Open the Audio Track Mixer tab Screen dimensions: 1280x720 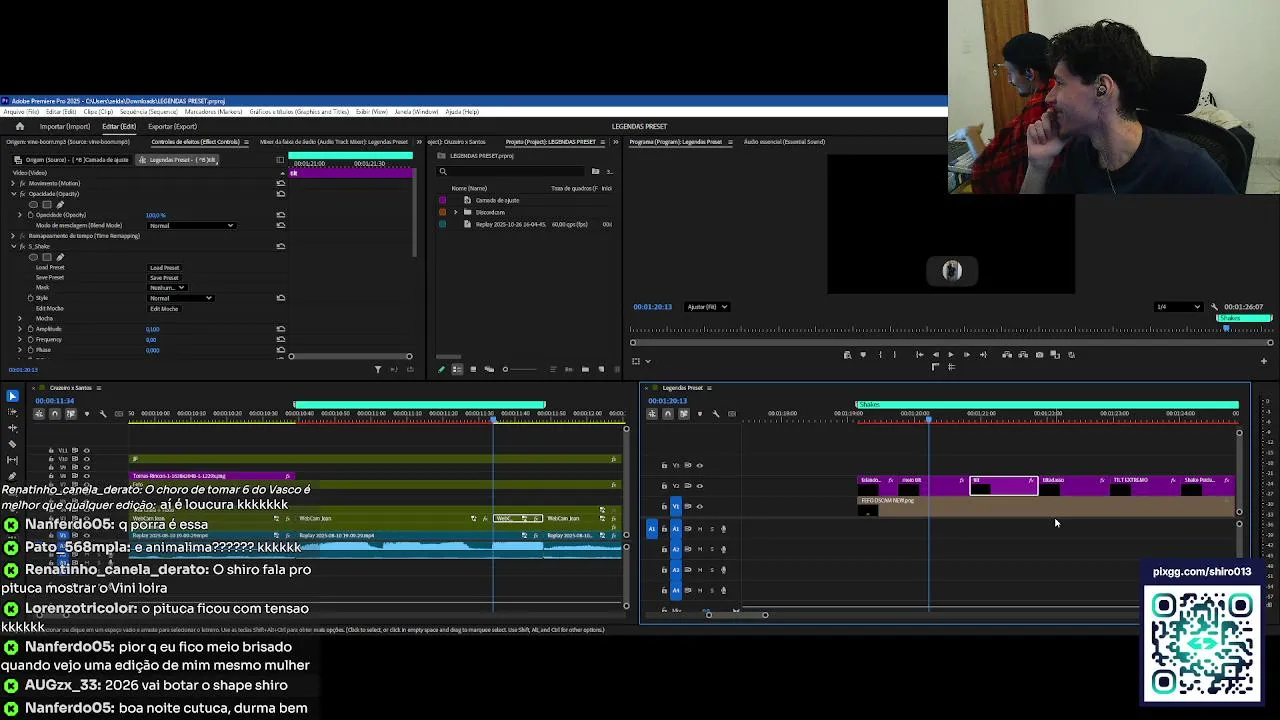point(334,142)
